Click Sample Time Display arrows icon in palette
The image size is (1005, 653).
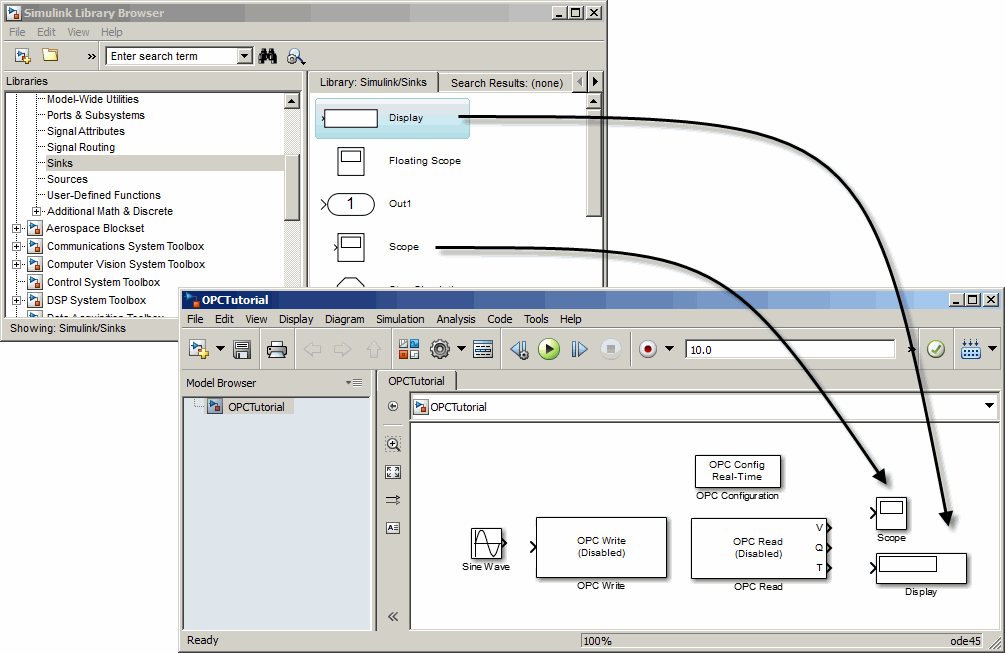tap(393, 500)
